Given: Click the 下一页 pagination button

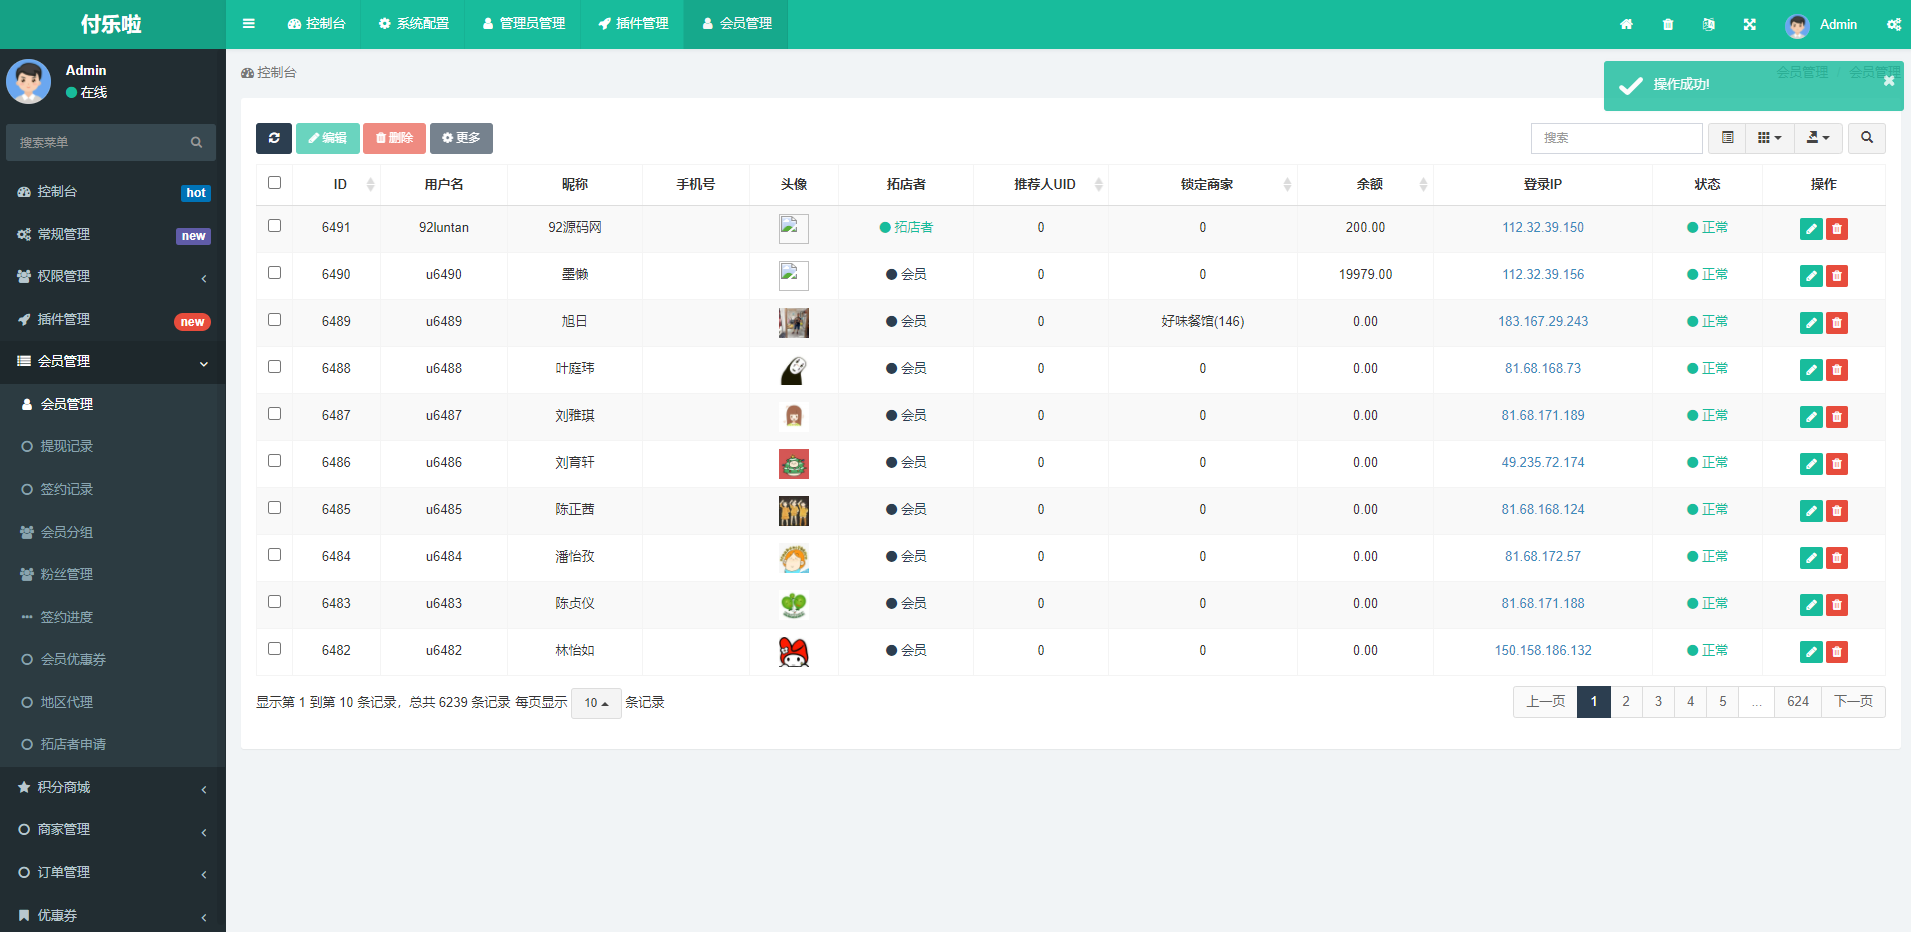Looking at the screenshot, I should point(1853,702).
